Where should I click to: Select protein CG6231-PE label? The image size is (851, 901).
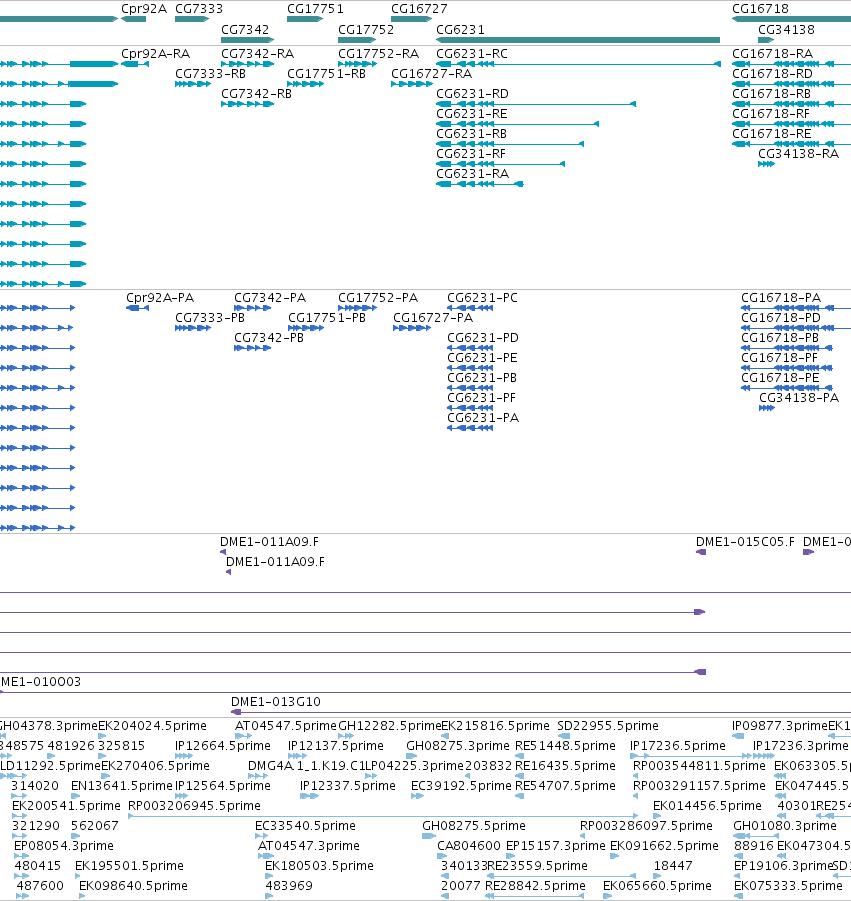[482, 357]
